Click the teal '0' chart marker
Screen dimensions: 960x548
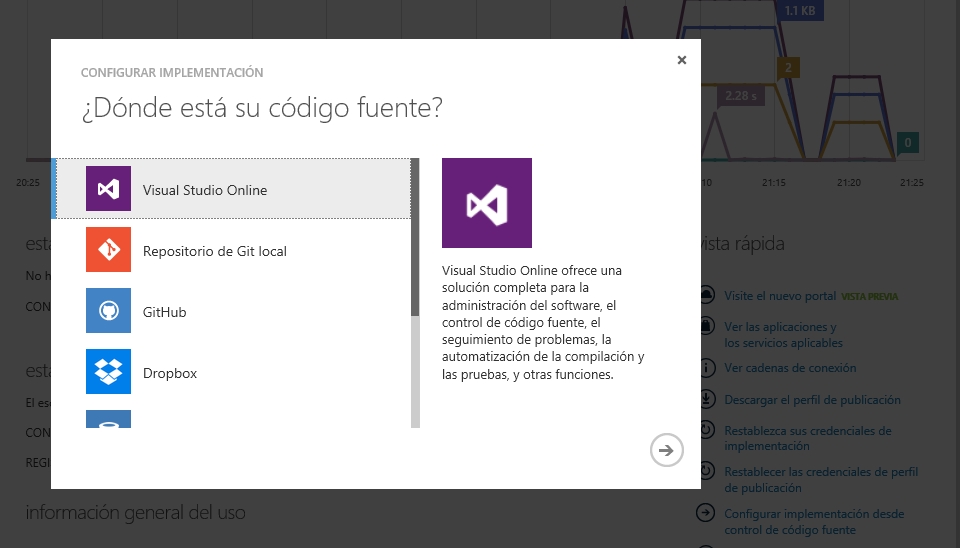[x=907, y=143]
